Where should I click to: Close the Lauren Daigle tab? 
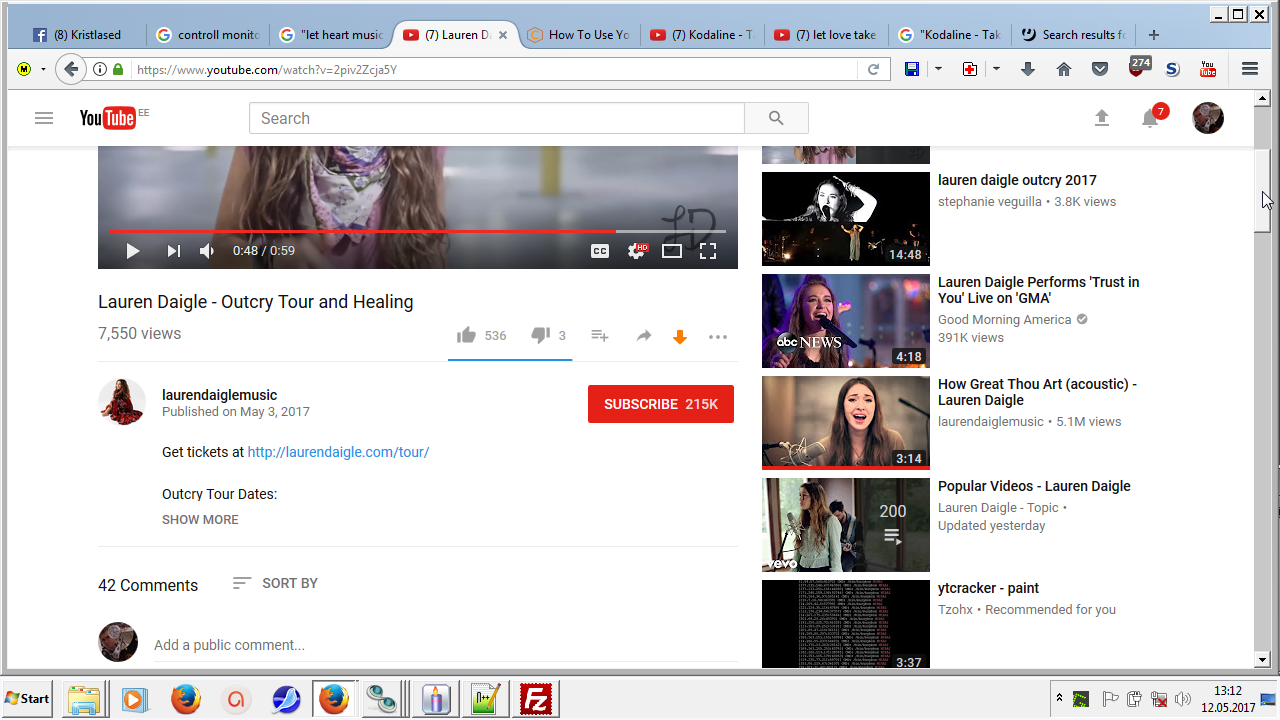pyautogui.click(x=503, y=35)
